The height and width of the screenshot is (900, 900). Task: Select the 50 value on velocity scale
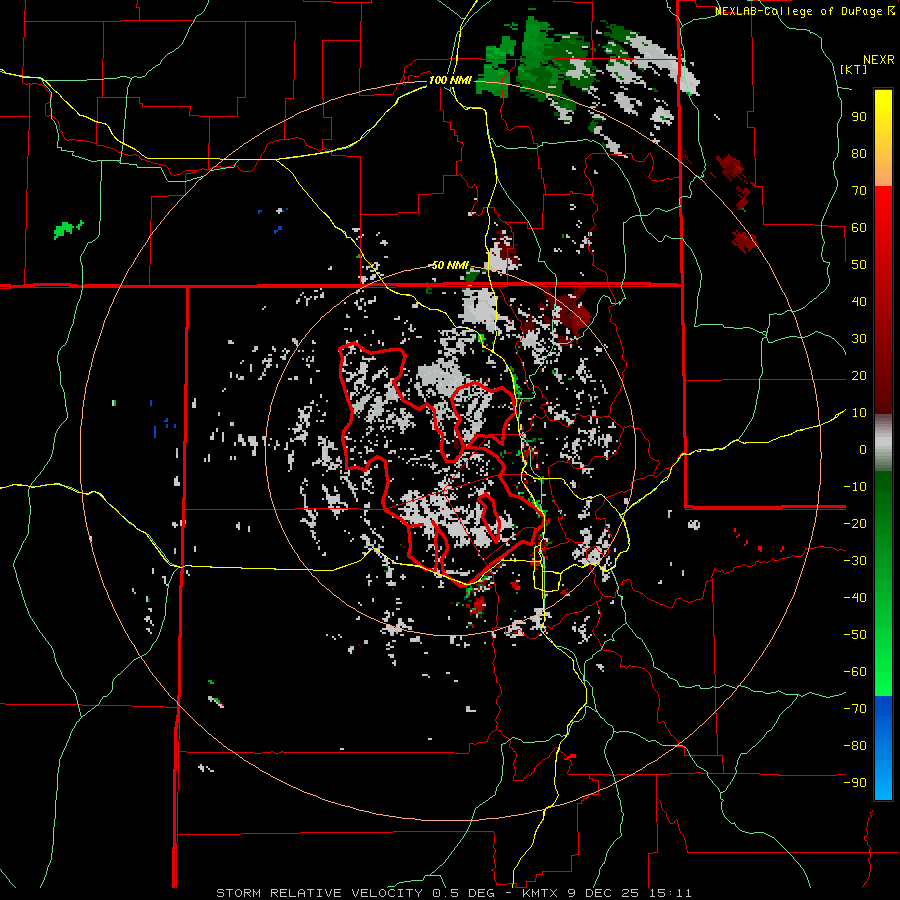859,265
